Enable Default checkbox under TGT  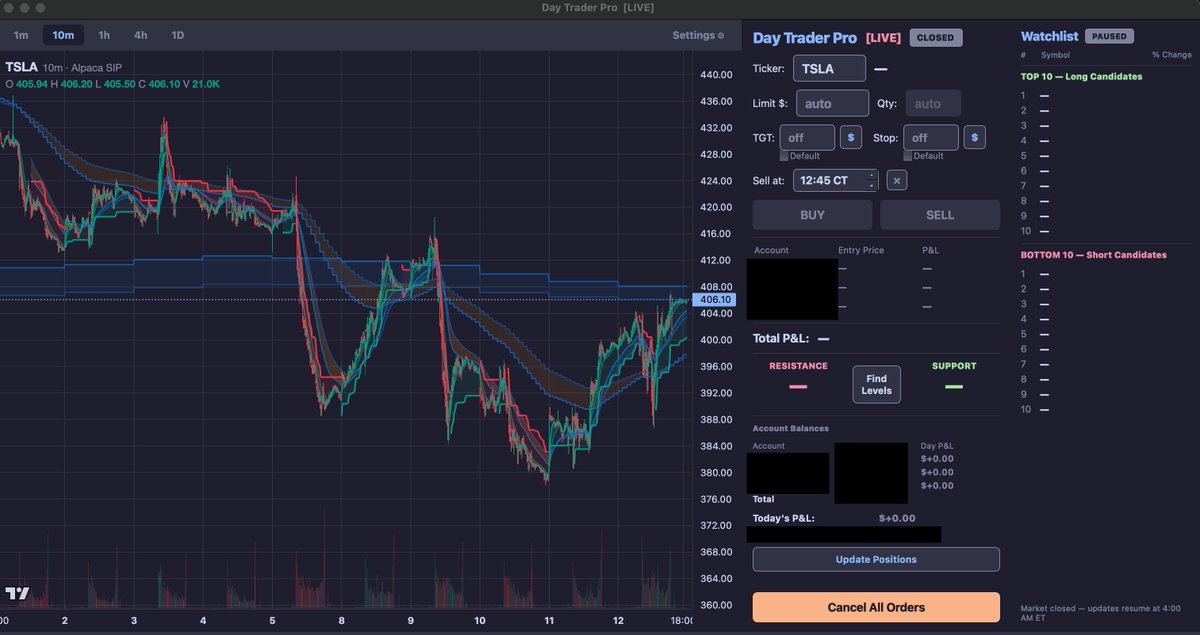[784, 156]
